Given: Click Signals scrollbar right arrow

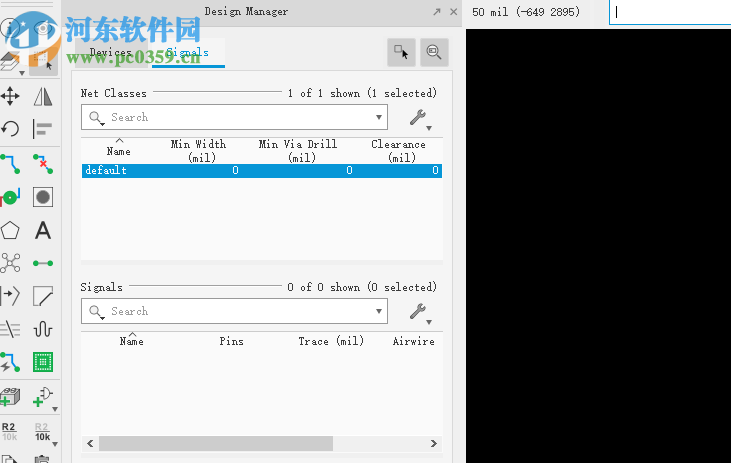Looking at the screenshot, I should [434, 443].
